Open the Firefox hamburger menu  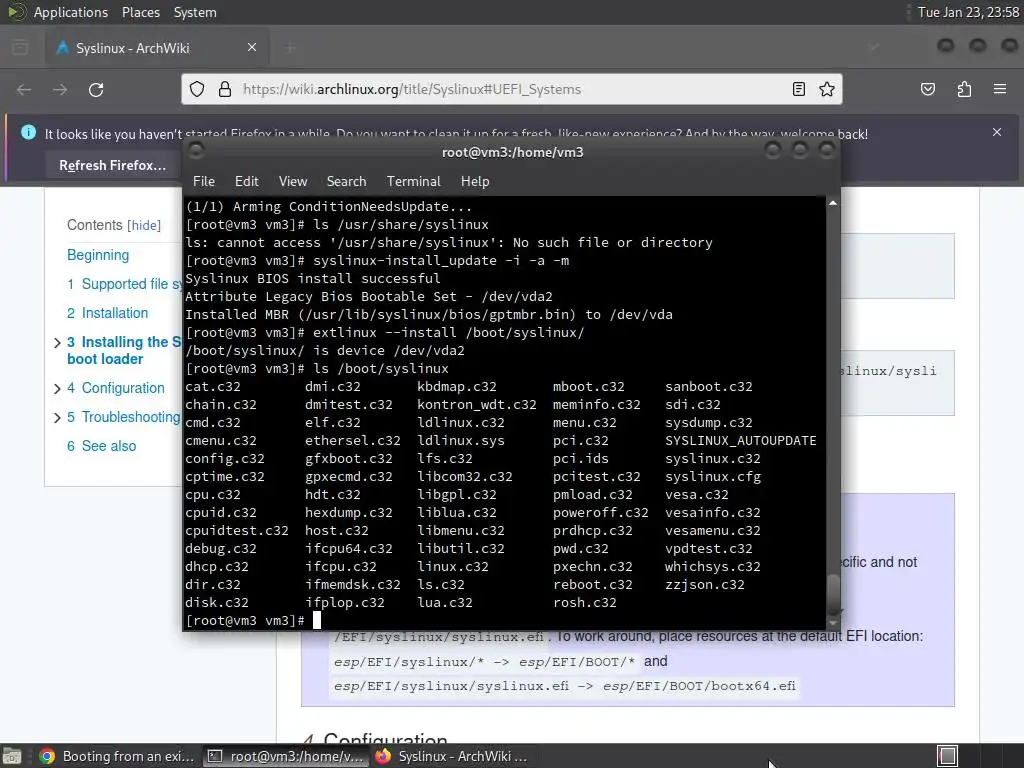coord(1000,89)
